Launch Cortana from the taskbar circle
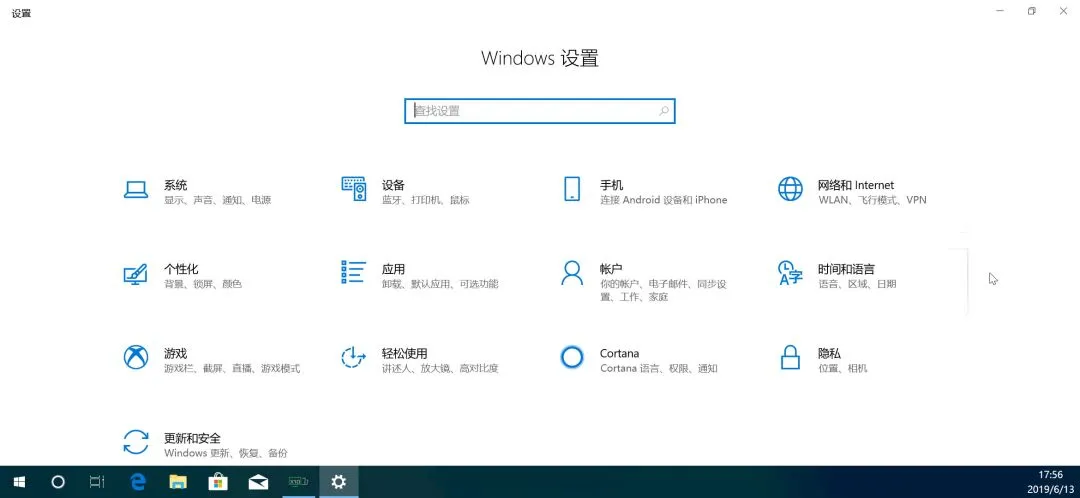The height and width of the screenshot is (498, 1080). click(x=59, y=481)
